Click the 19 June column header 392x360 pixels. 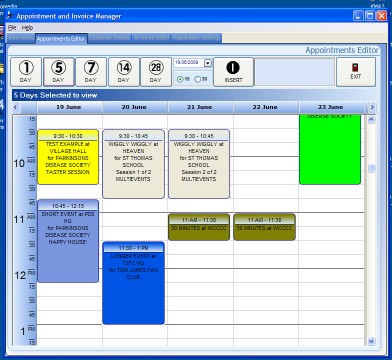click(69, 107)
